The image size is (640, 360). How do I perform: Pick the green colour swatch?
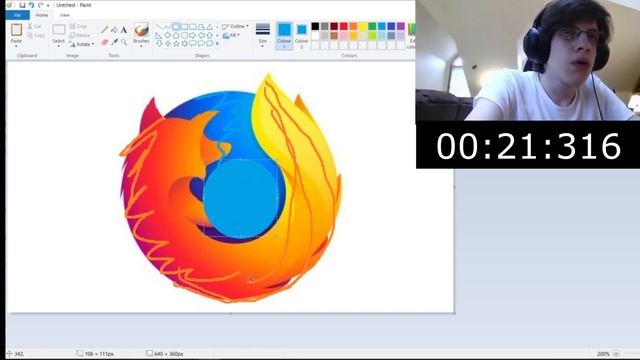click(372, 27)
